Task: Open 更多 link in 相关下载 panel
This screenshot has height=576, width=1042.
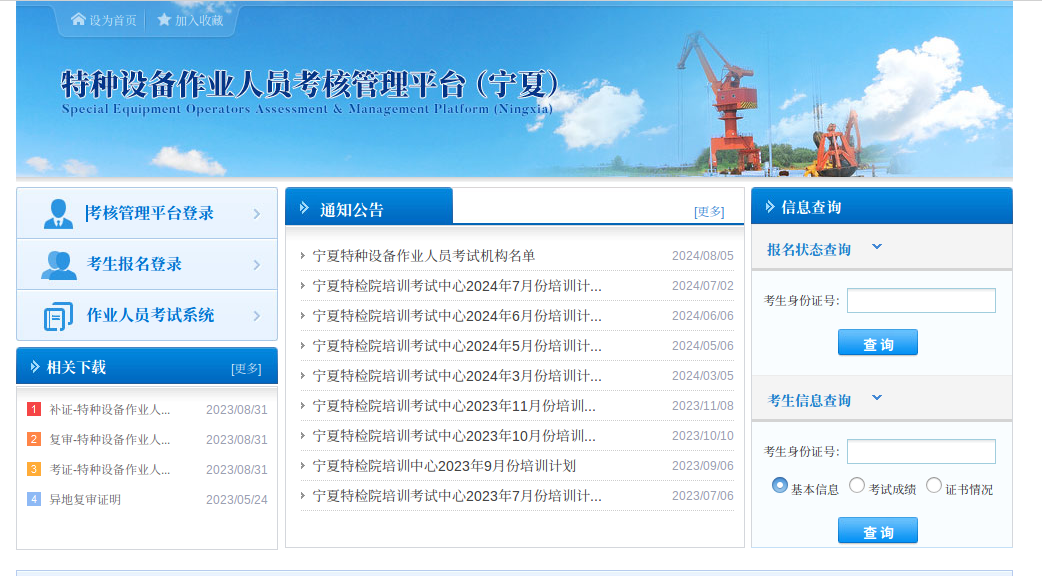Action: (x=246, y=368)
